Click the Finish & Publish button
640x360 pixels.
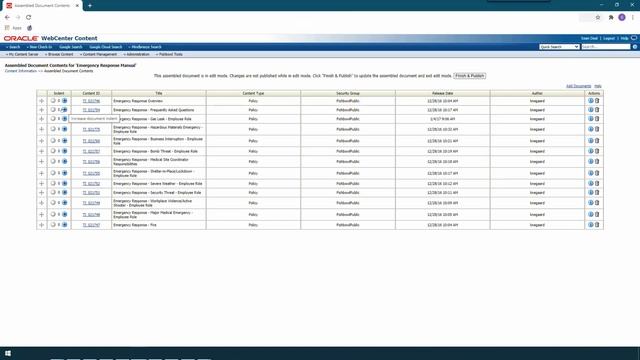coord(470,76)
